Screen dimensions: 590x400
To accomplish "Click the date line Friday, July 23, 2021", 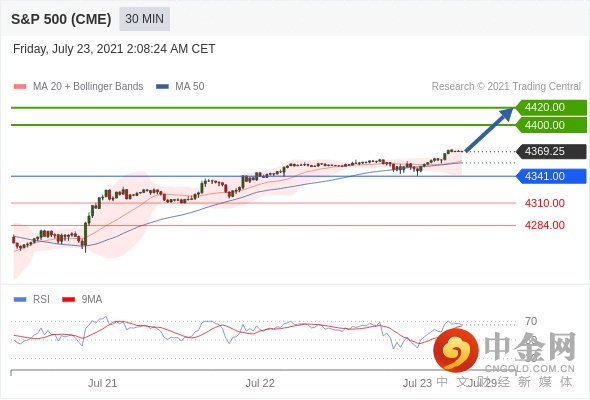I will (114, 49).
